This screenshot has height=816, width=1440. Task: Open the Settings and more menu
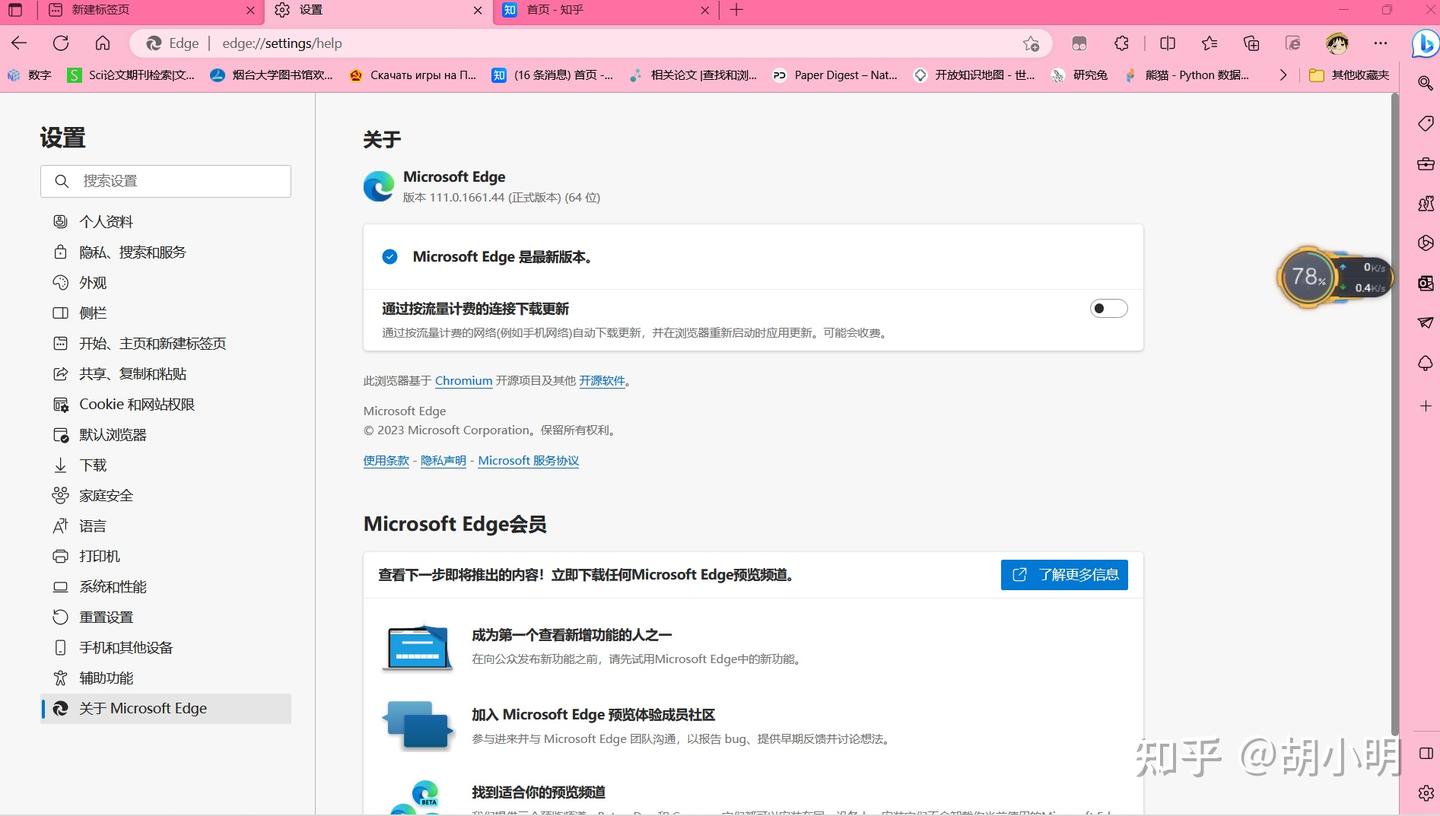1380,43
